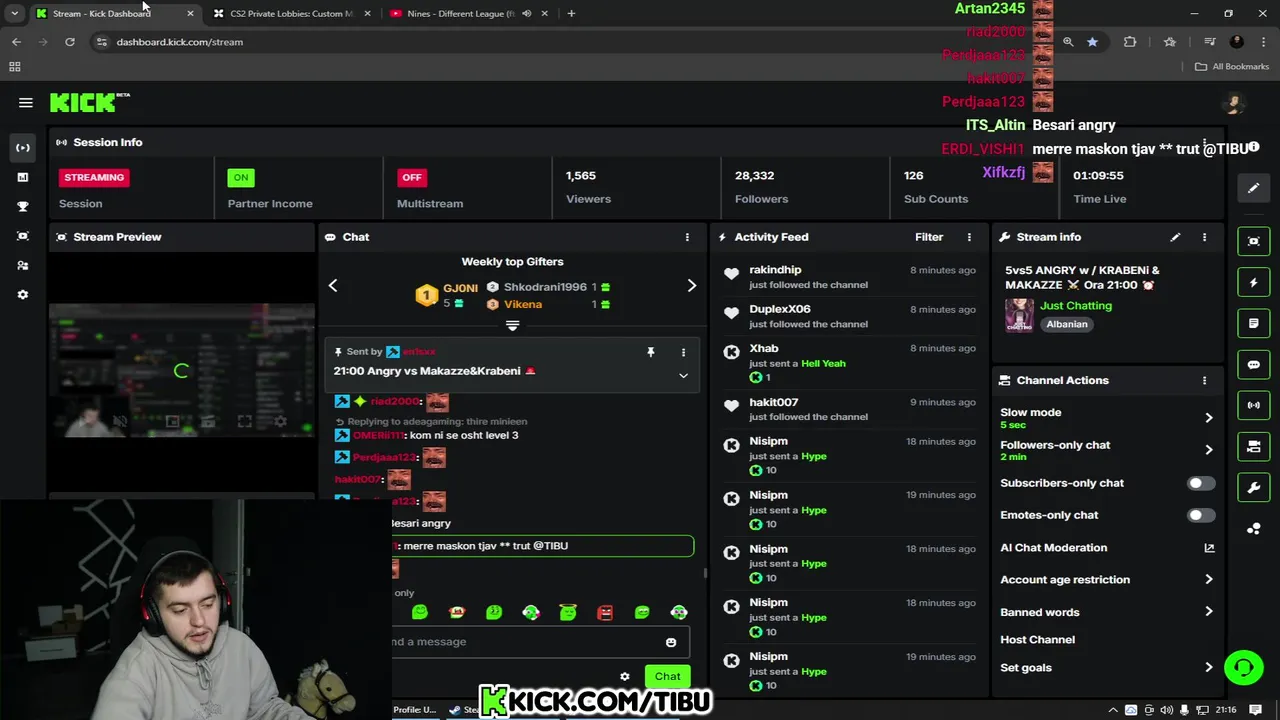
Task: Expand the pinned message chevron
Action: (x=684, y=376)
